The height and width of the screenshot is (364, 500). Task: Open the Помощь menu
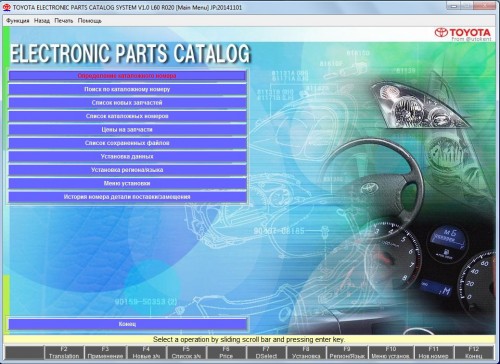click(89, 21)
